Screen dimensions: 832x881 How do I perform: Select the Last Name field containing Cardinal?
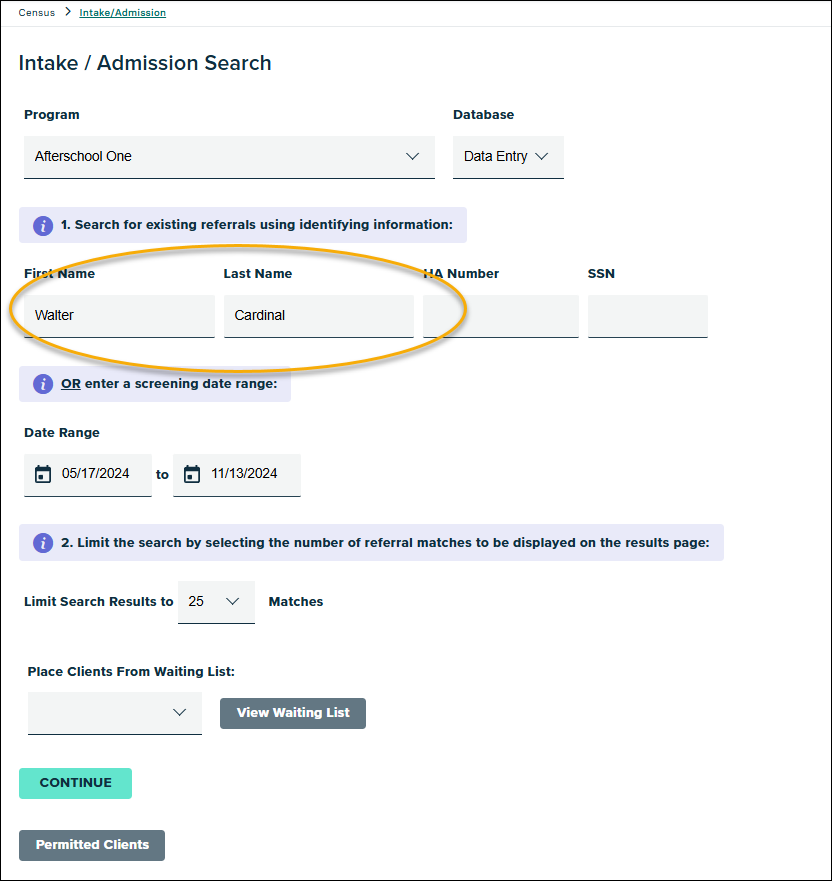[318, 316]
